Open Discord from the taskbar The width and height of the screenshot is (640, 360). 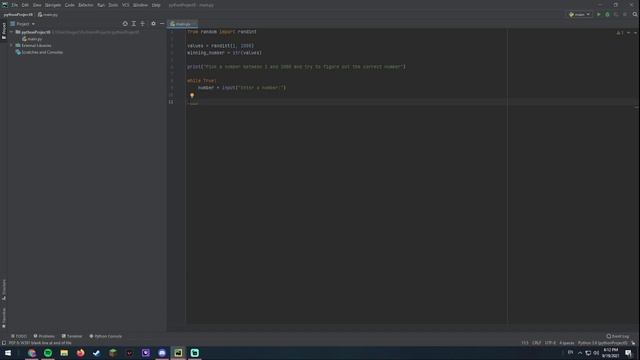pyautogui.click(x=162, y=353)
